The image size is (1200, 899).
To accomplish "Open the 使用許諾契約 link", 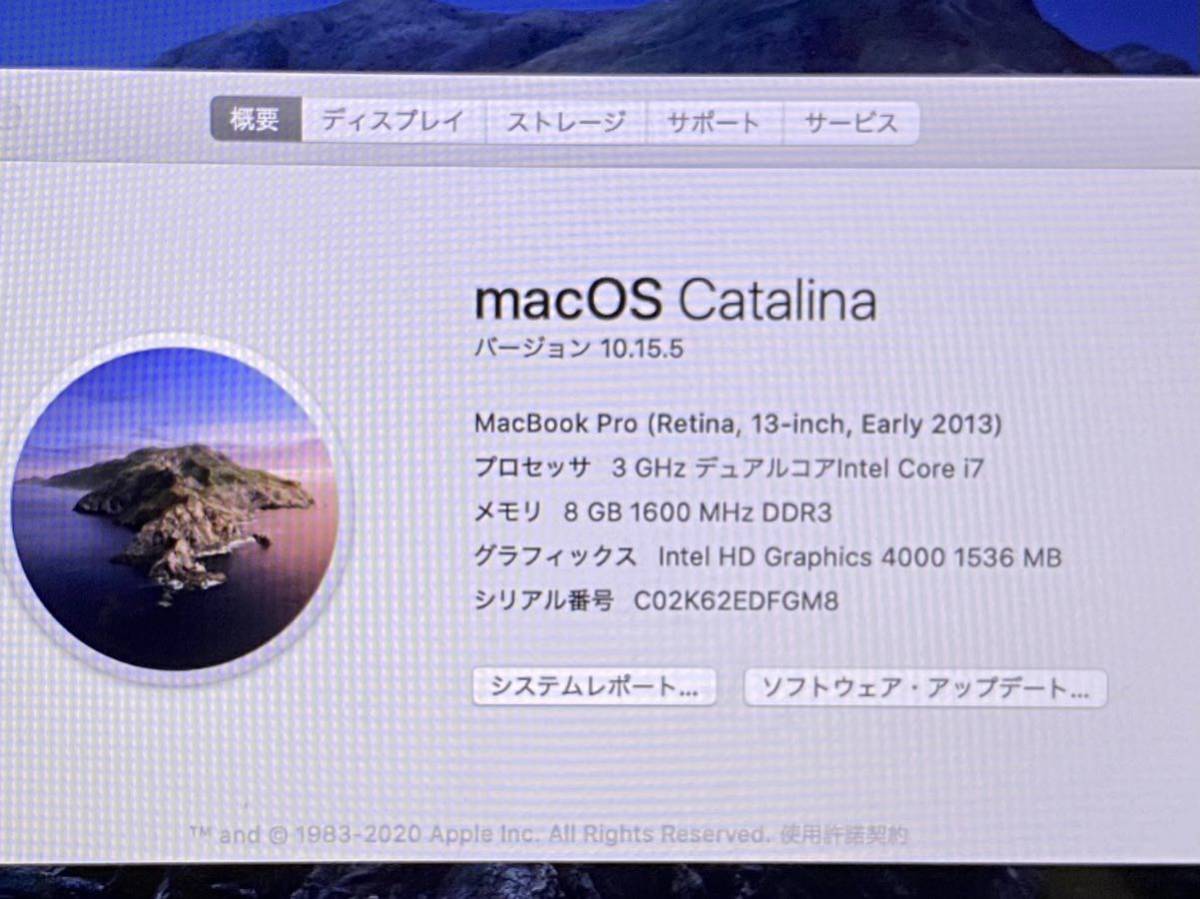I will click(844, 834).
